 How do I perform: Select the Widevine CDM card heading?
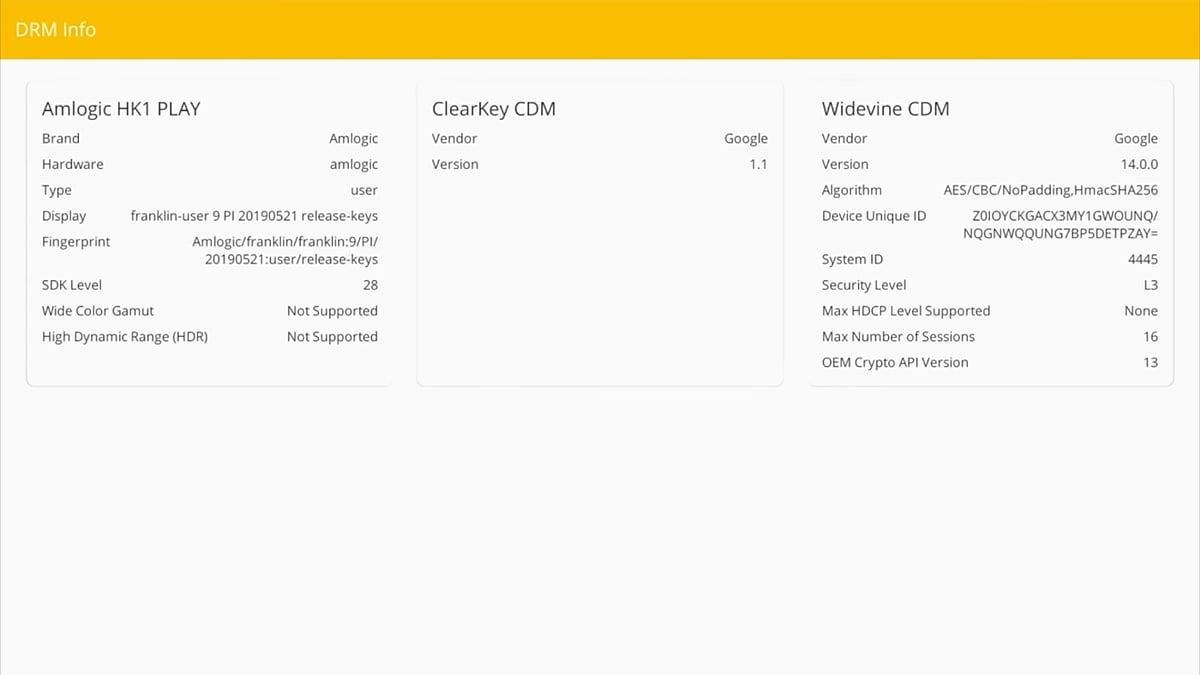pyautogui.click(x=886, y=109)
